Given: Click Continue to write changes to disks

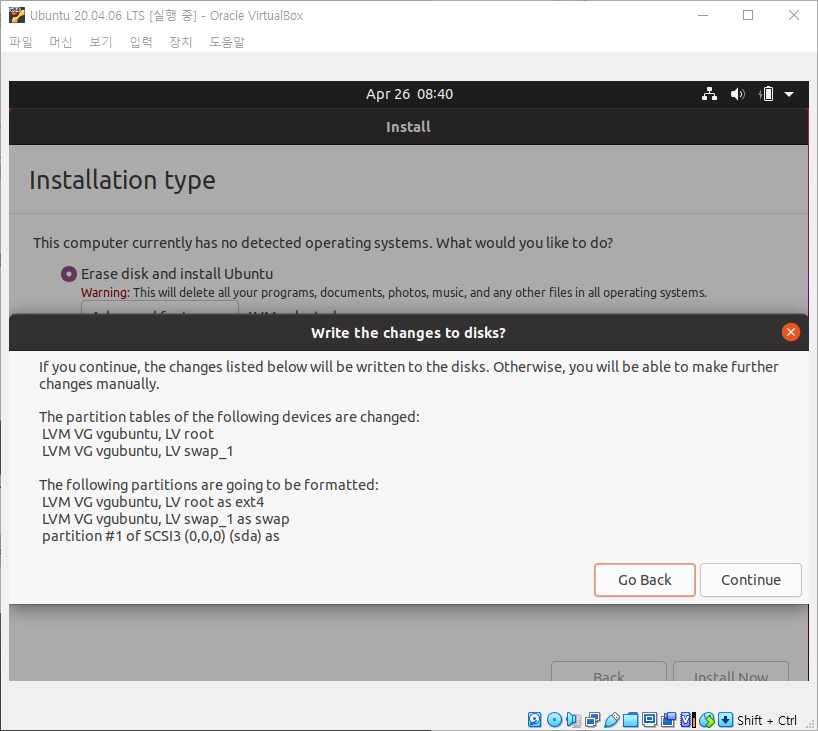Looking at the screenshot, I should click(750, 580).
